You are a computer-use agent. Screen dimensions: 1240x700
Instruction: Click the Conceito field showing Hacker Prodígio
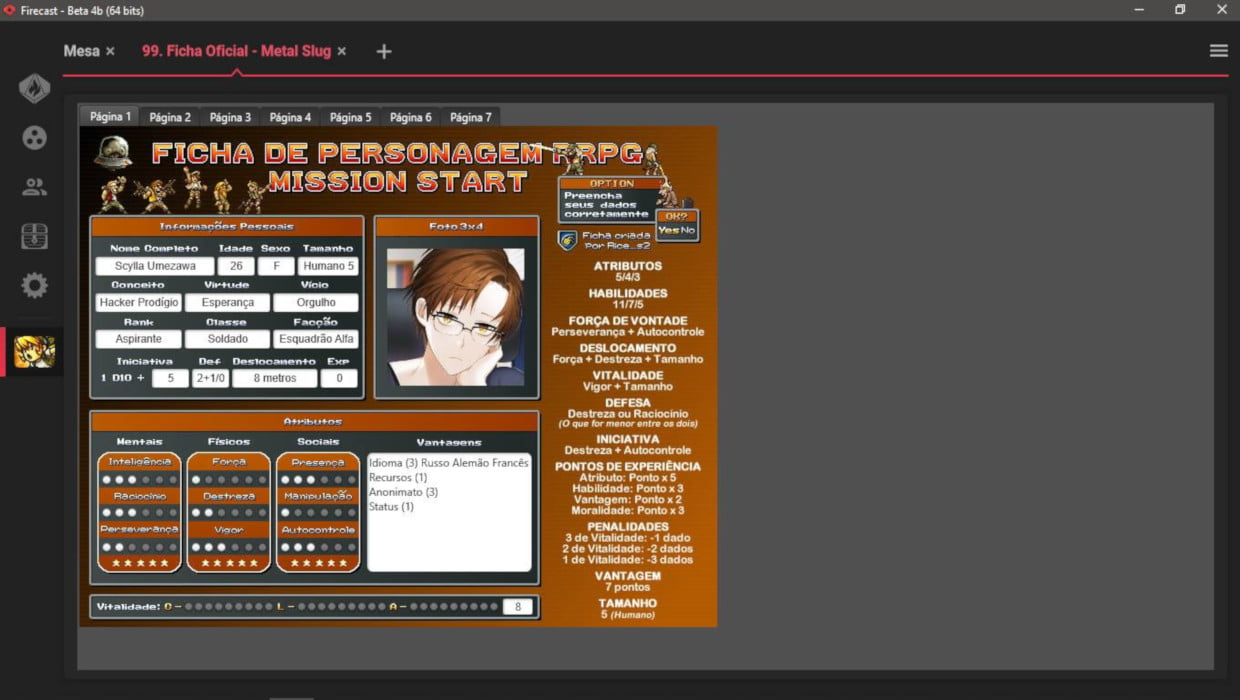click(139, 302)
